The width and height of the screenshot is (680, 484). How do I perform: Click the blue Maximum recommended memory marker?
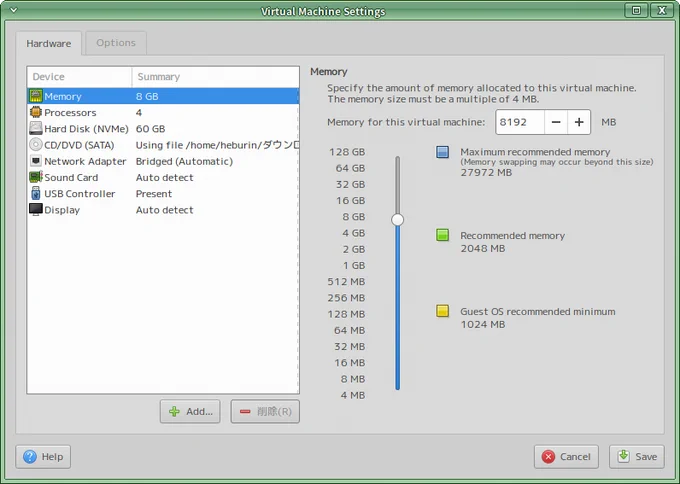(x=442, y=152)
